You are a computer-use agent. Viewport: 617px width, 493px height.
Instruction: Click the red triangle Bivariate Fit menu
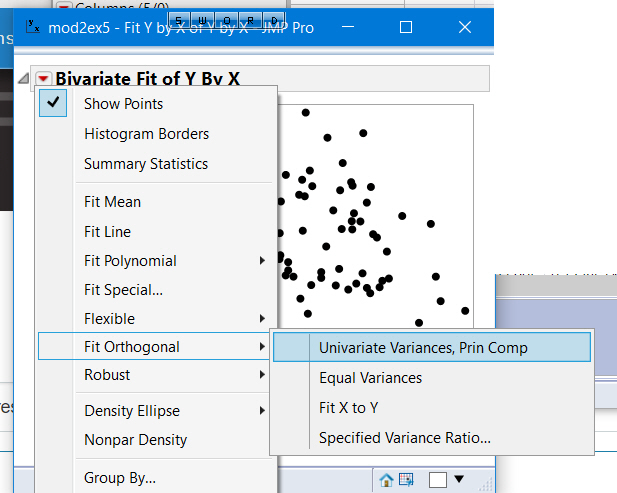click(x=43, y=78)
